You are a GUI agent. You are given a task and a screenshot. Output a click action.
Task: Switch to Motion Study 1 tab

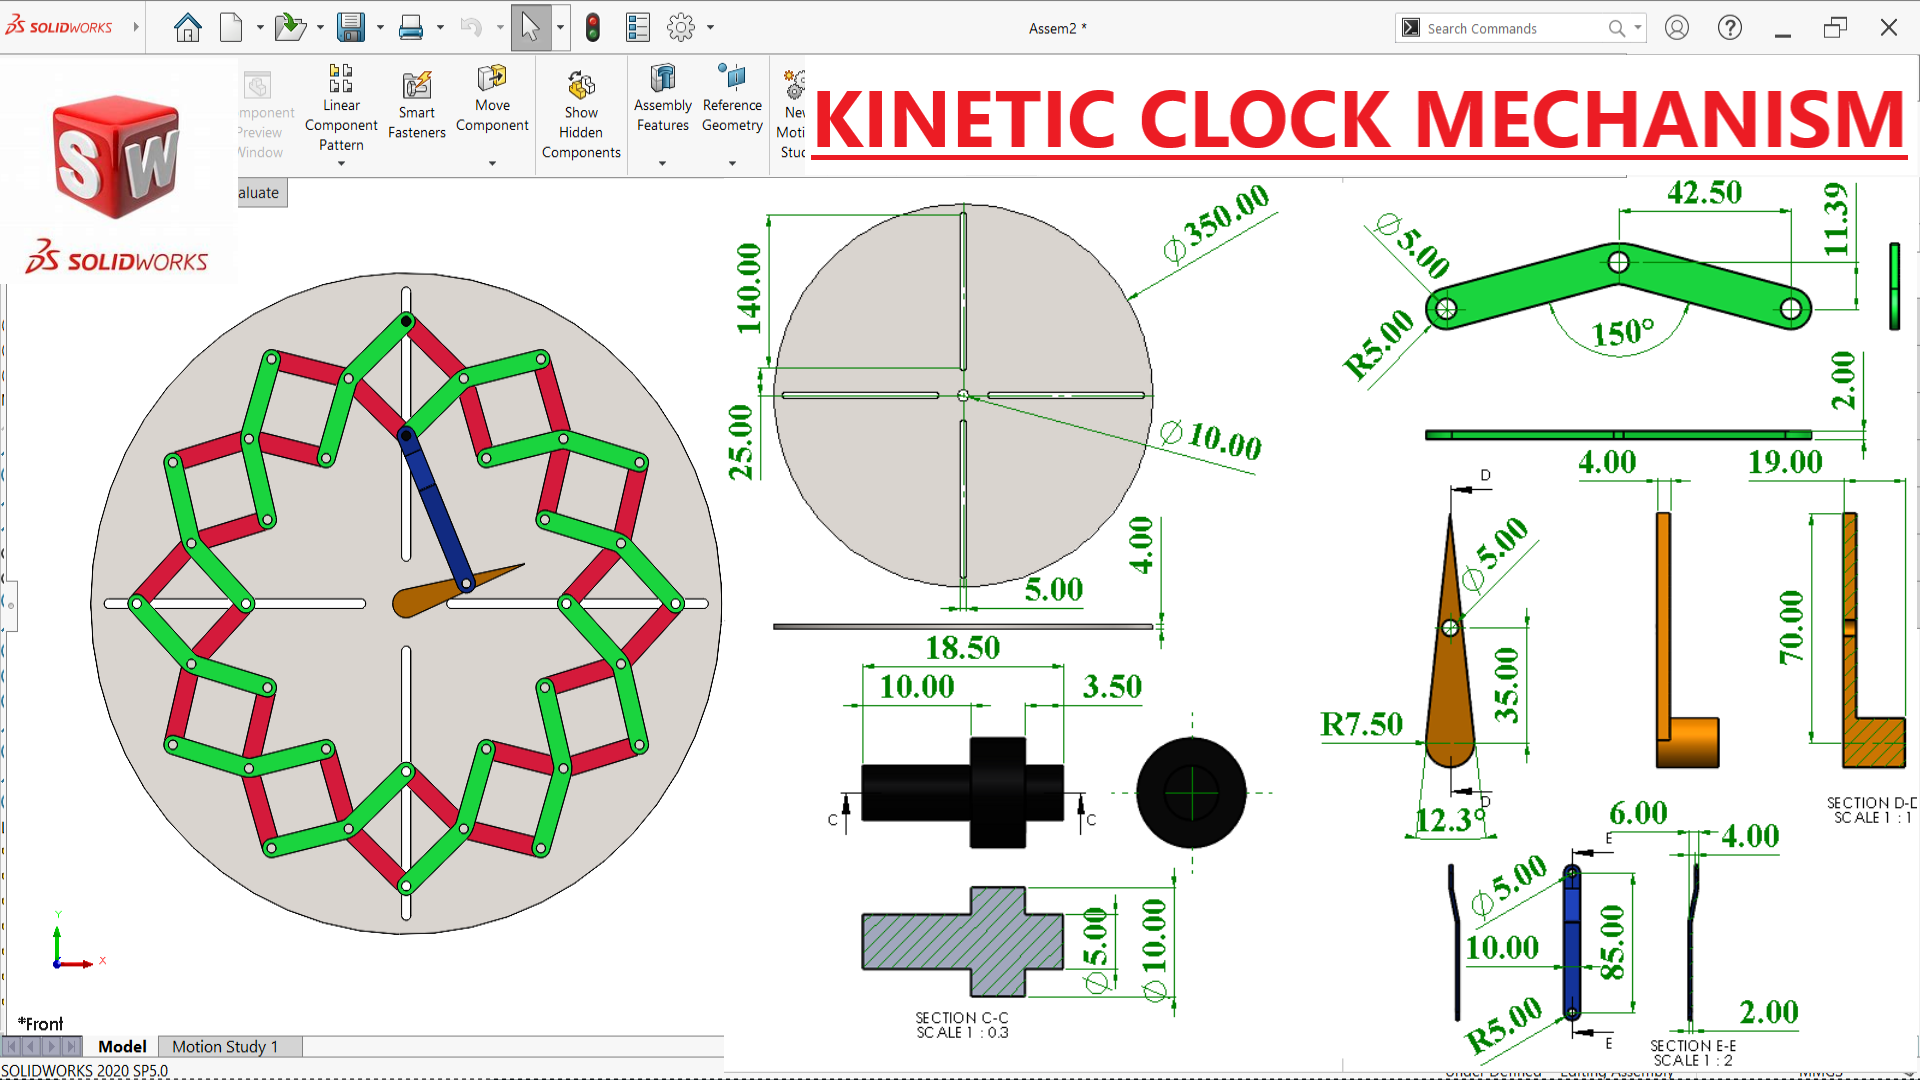point(224,1046)
